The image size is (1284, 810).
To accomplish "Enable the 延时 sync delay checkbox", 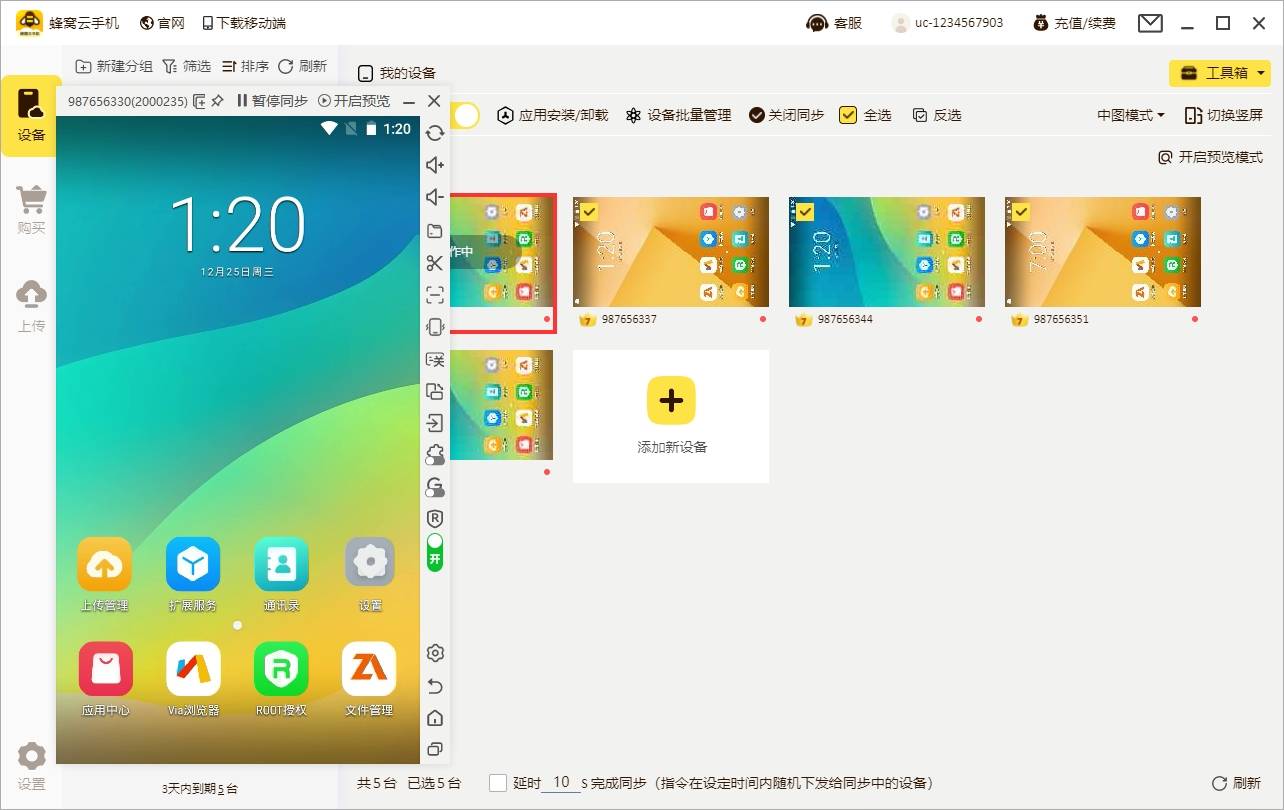I will [x=498, y=783].
